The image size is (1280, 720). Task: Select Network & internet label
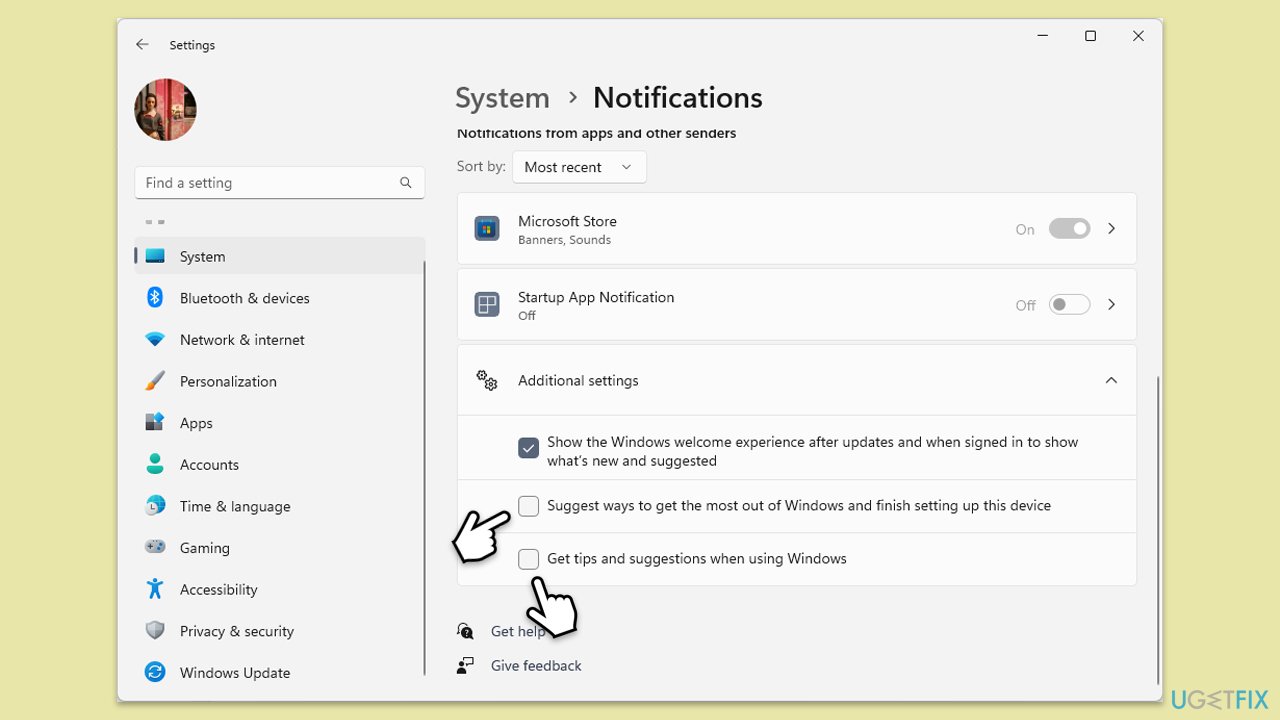[242, 340]
